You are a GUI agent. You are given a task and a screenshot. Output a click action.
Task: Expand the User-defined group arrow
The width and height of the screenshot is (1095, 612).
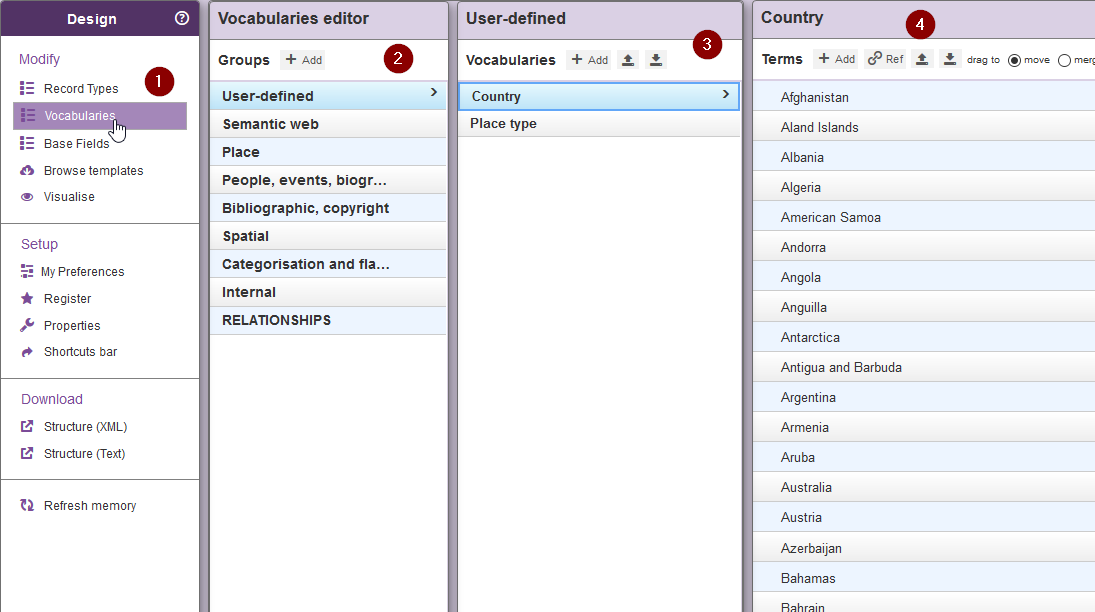pyautogui.click(x=434, y=92)
